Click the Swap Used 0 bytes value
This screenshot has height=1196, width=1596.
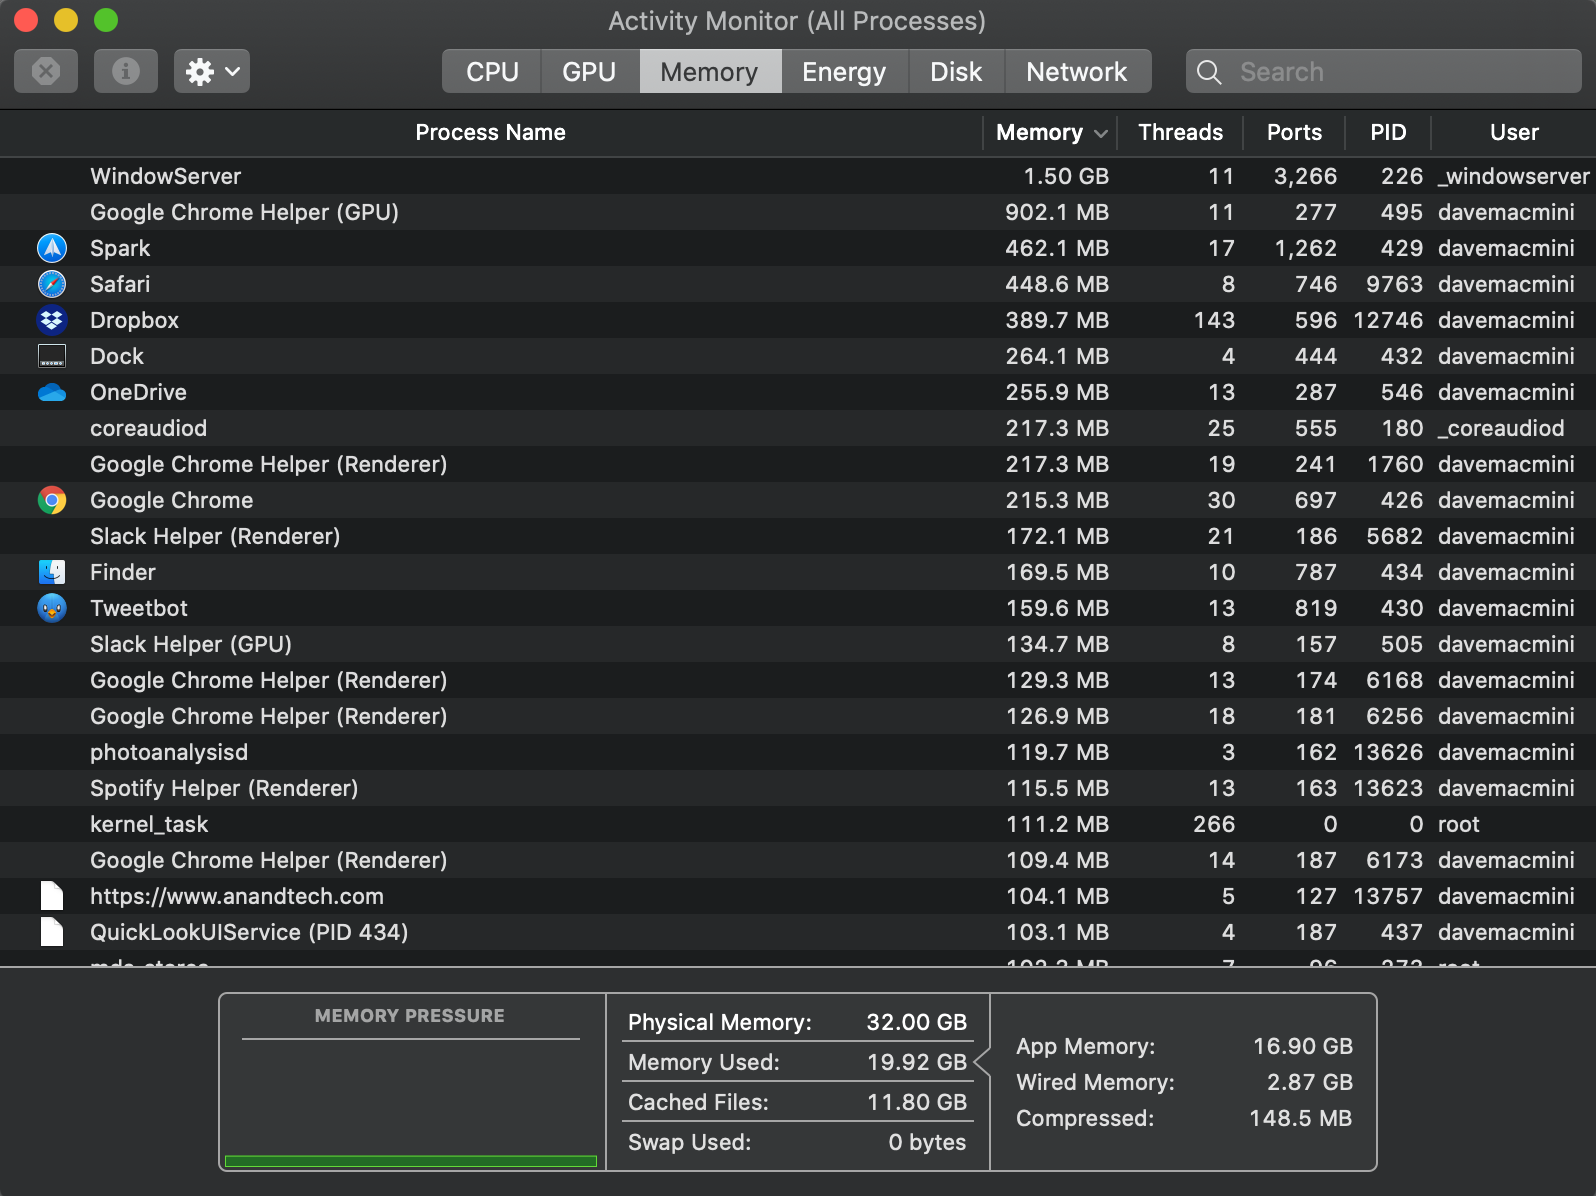coord(927,1142)
